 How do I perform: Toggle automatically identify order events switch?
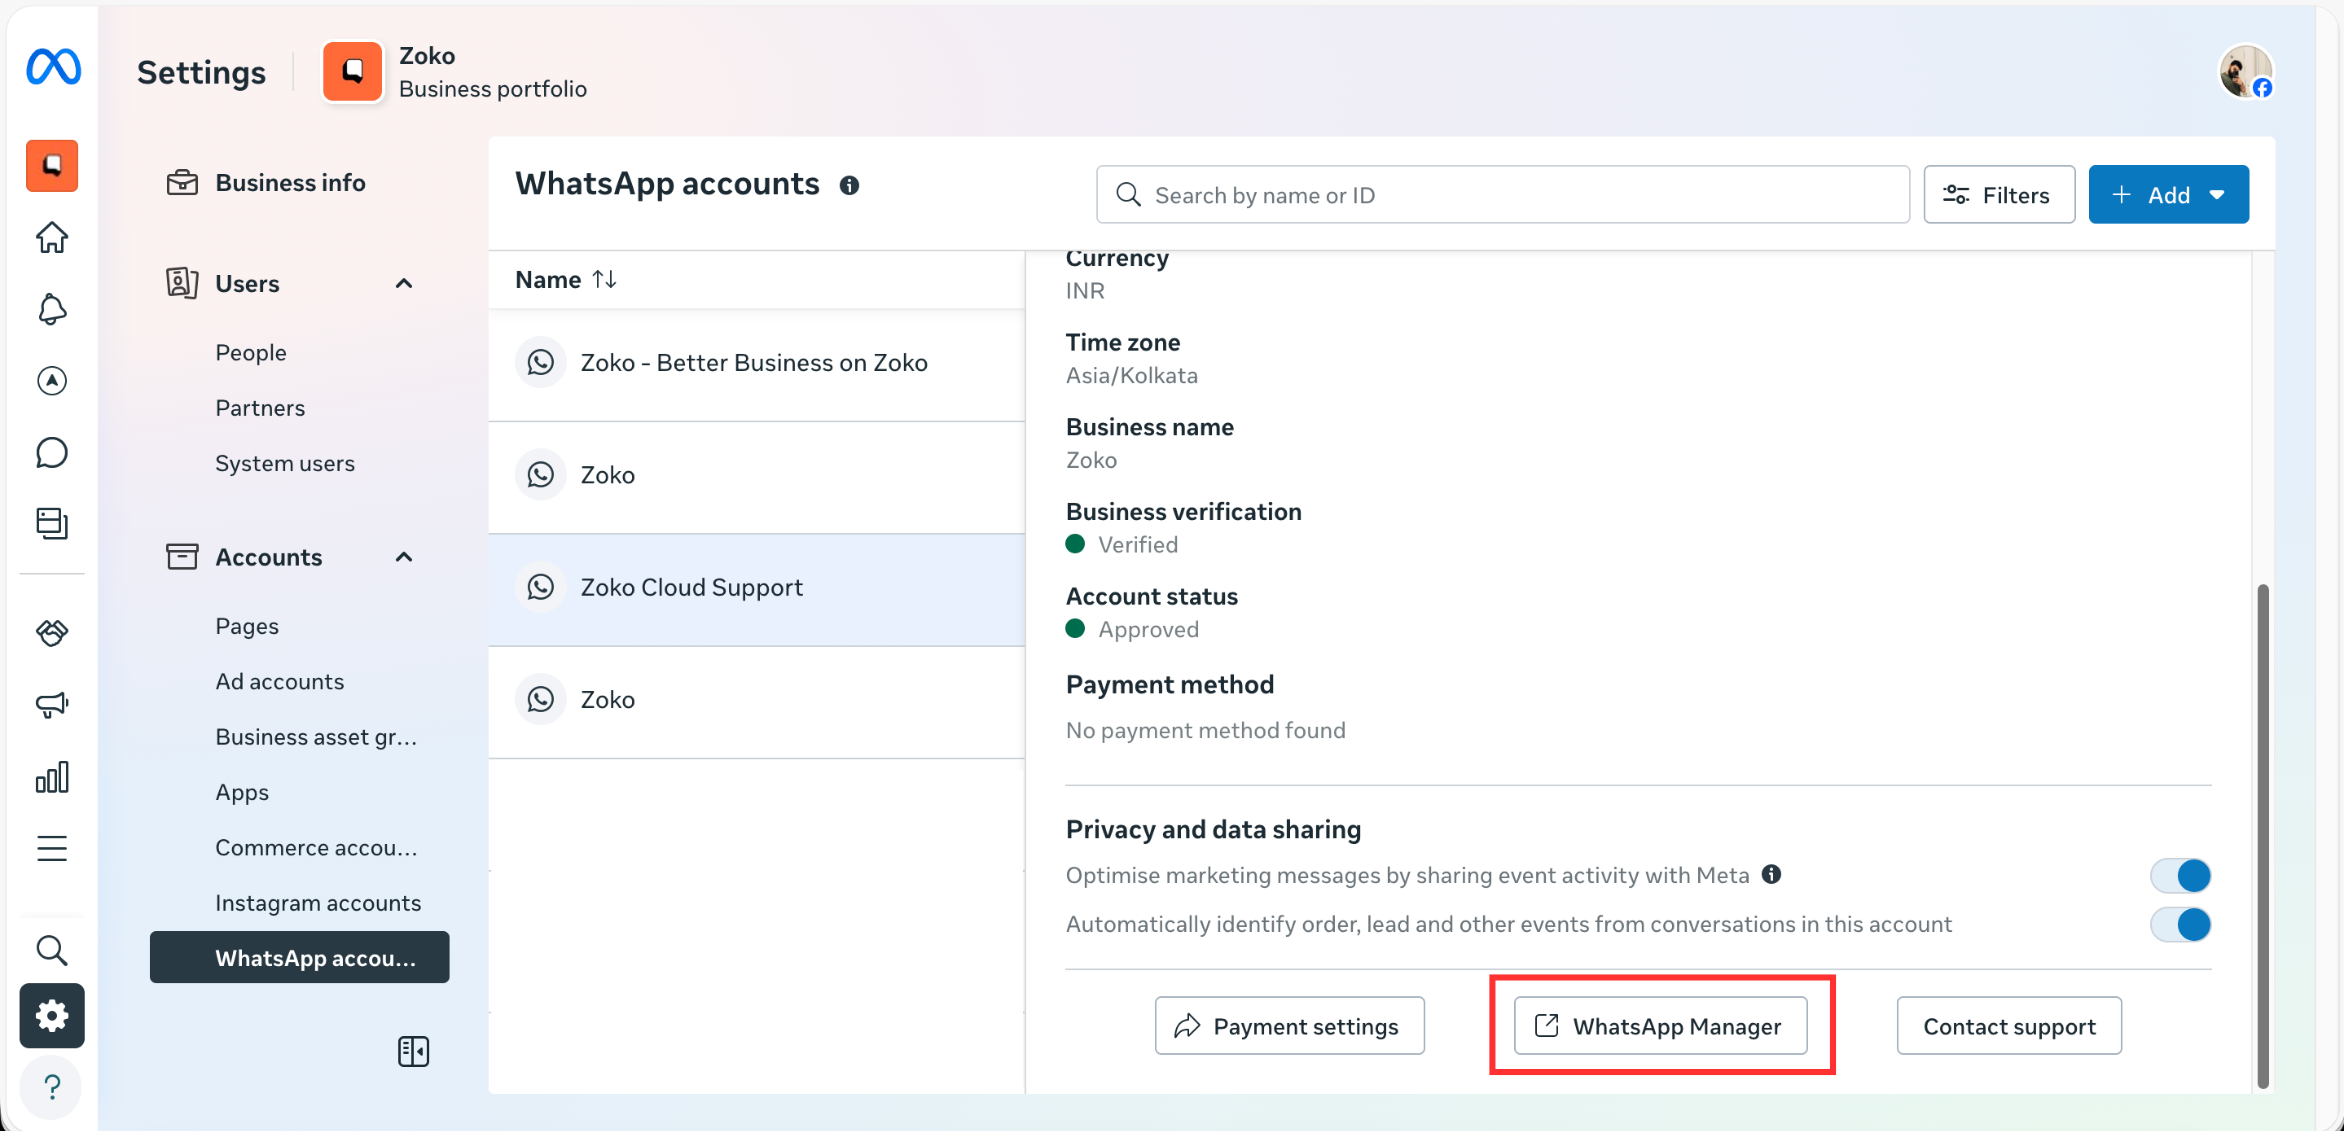coord(2181,925)
